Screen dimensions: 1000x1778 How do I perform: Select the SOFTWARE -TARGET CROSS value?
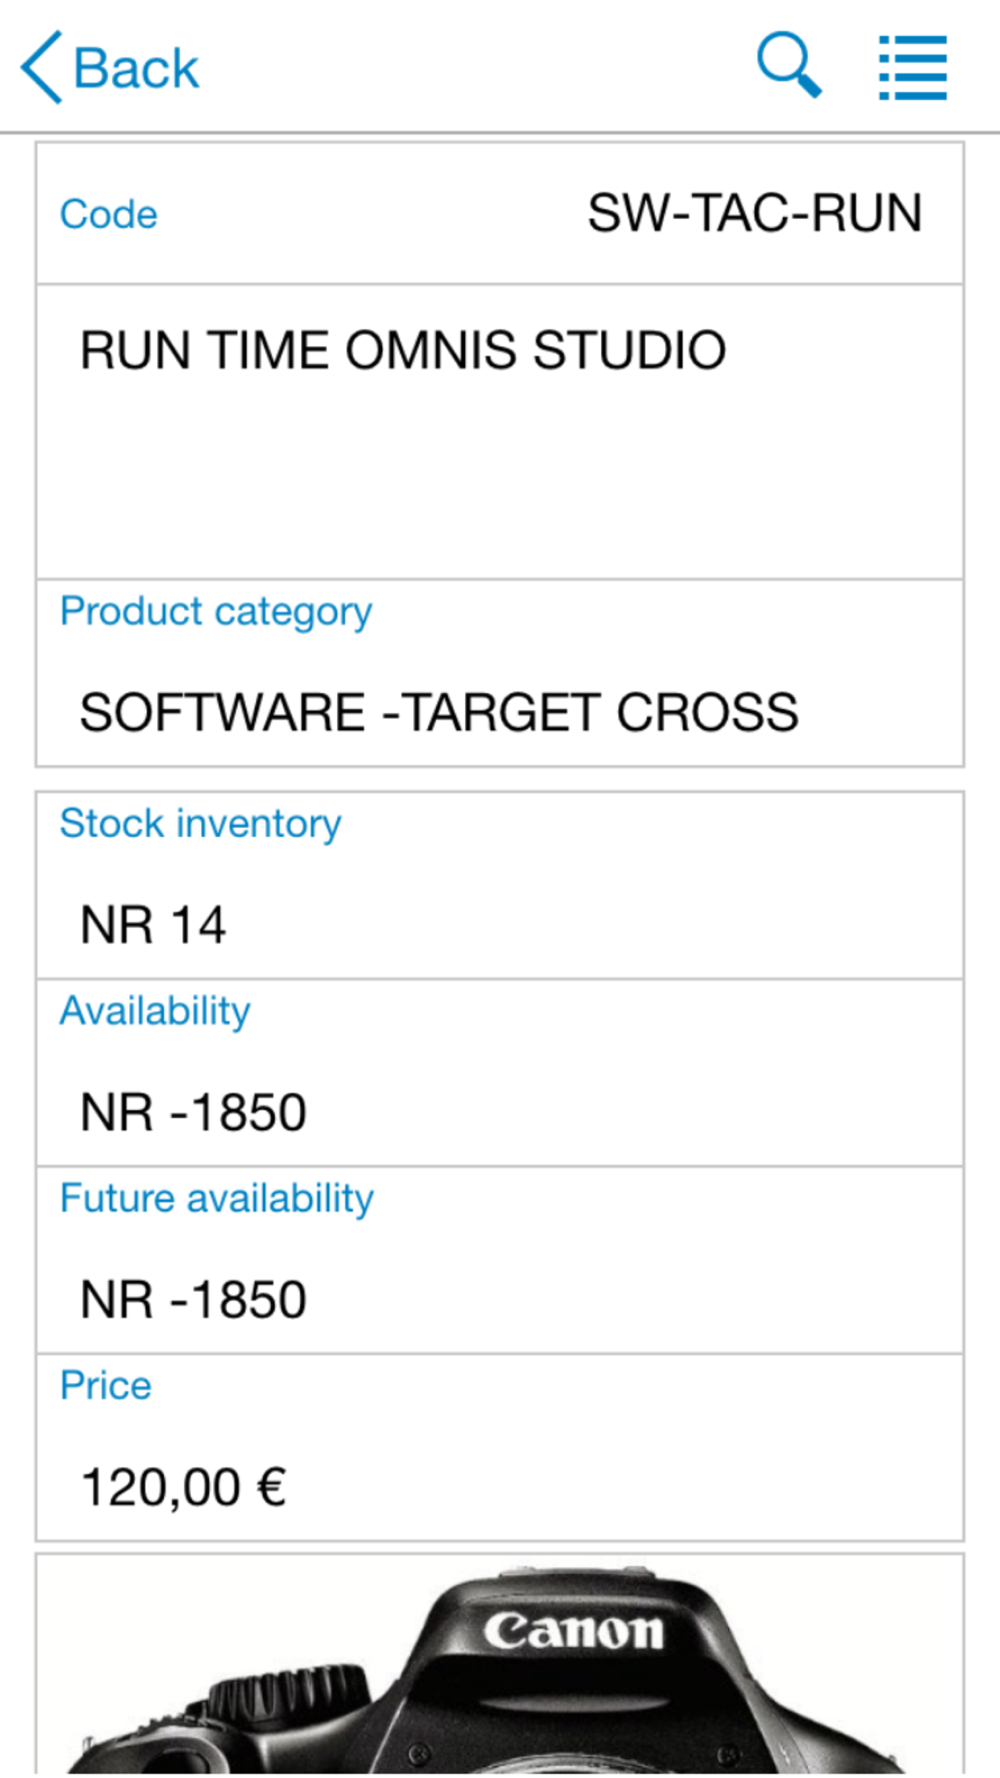click(x=439, y=713)
